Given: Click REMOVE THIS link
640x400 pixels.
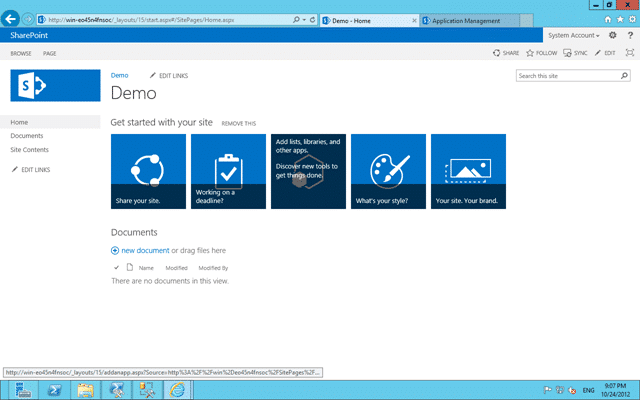Looking at the screenshot, I should 239,123.
